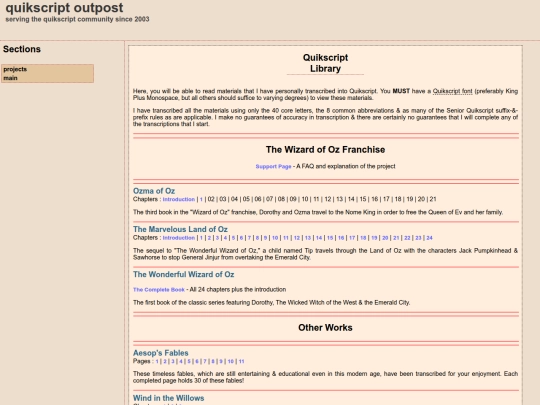Image resolution: width=540 pixels, height=405 pixels.
Task: Open chapter 8 of Marvelous Land of Oz
Action: [x=257, y=238]
